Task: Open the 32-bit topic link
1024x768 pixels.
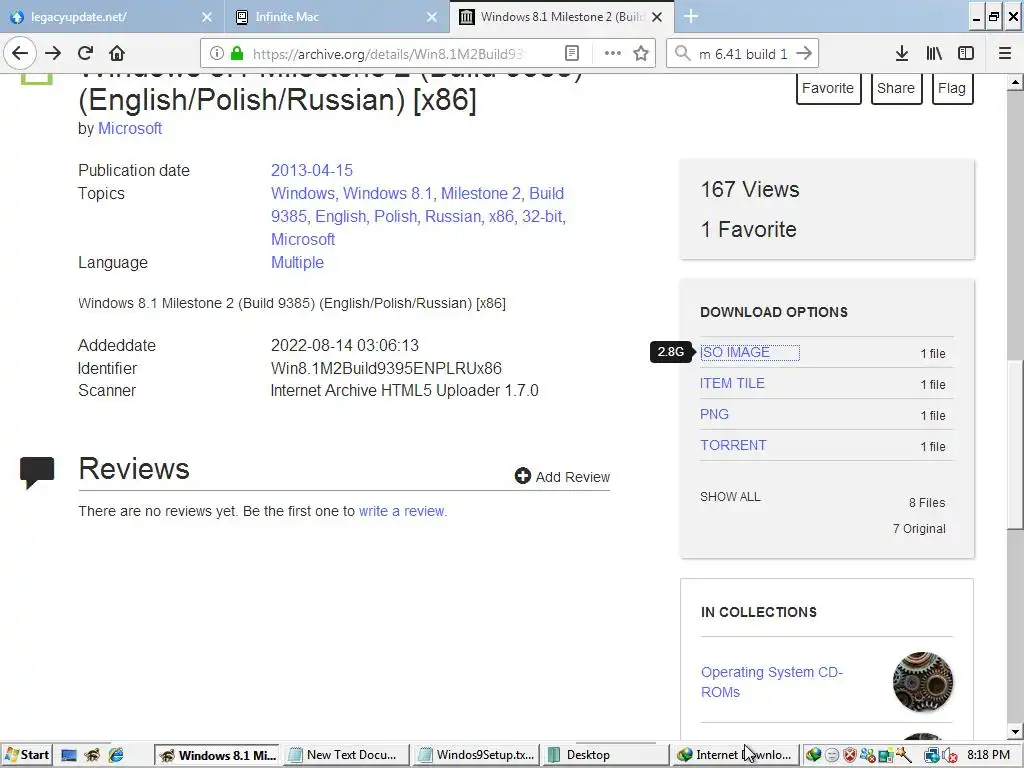Action: (x=542, y=216)
